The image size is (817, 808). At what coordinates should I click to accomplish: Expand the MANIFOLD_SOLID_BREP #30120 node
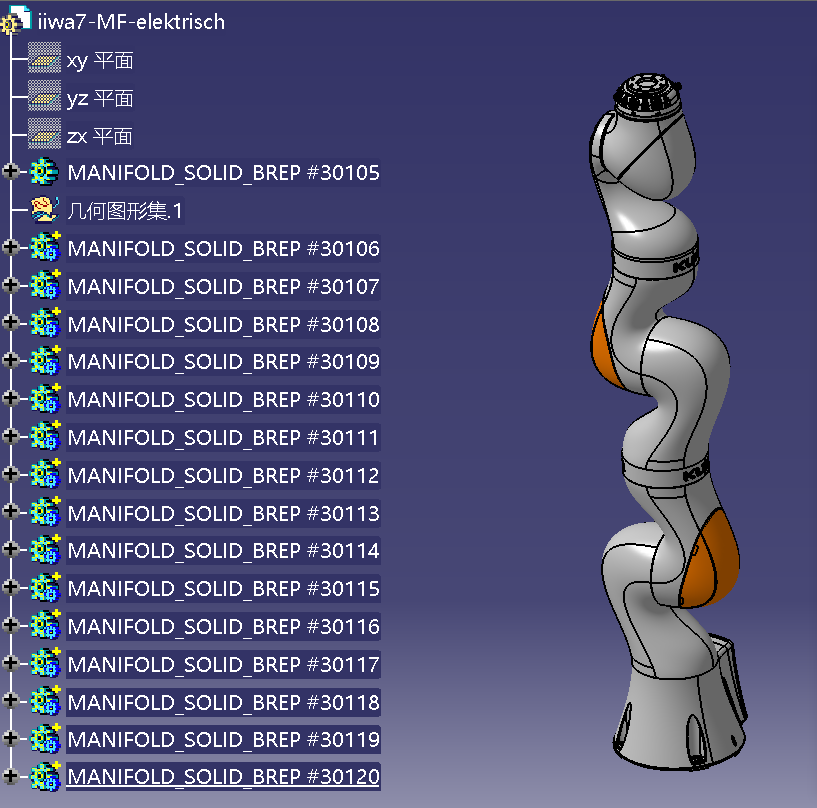[11, 777]
